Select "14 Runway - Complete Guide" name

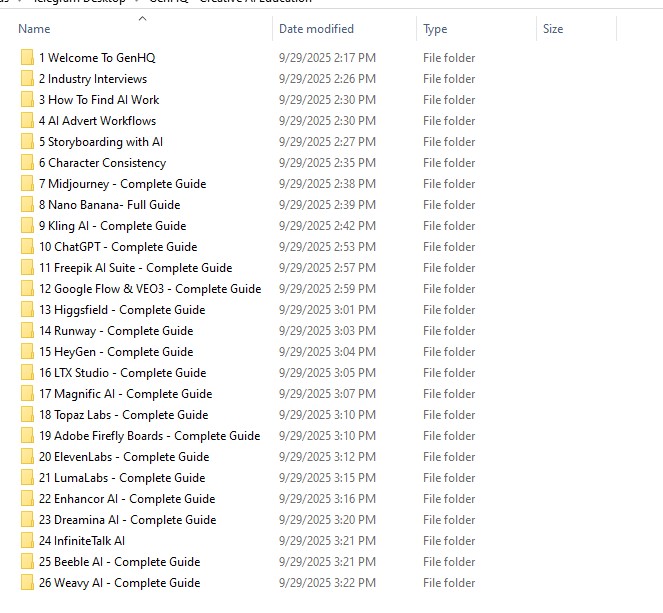116,331
